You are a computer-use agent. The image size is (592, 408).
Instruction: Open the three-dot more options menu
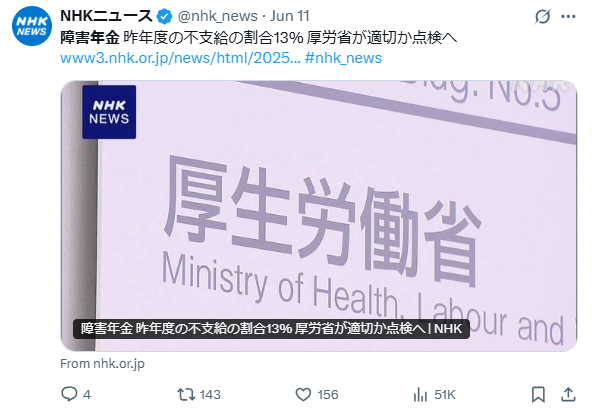click(568, 16)
